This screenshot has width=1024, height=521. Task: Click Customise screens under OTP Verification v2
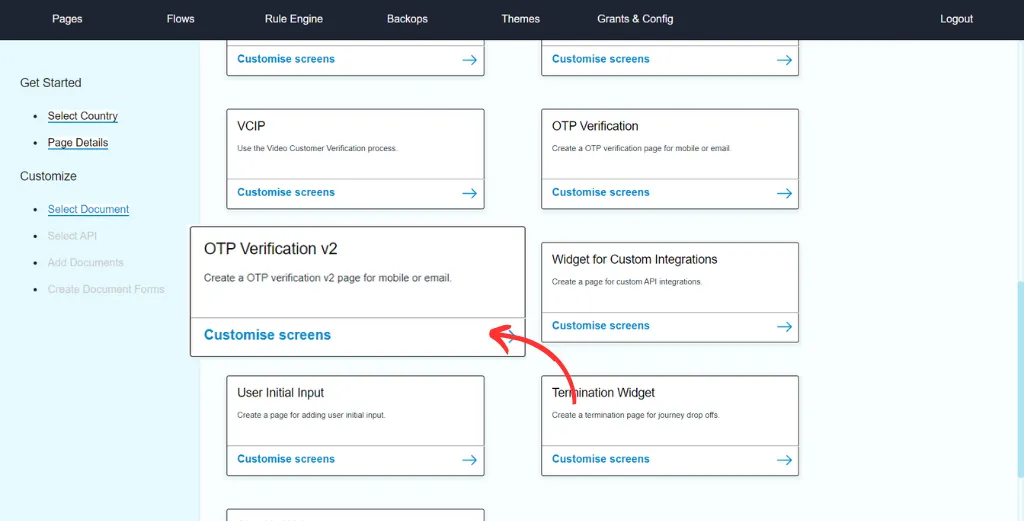point(267,335)
